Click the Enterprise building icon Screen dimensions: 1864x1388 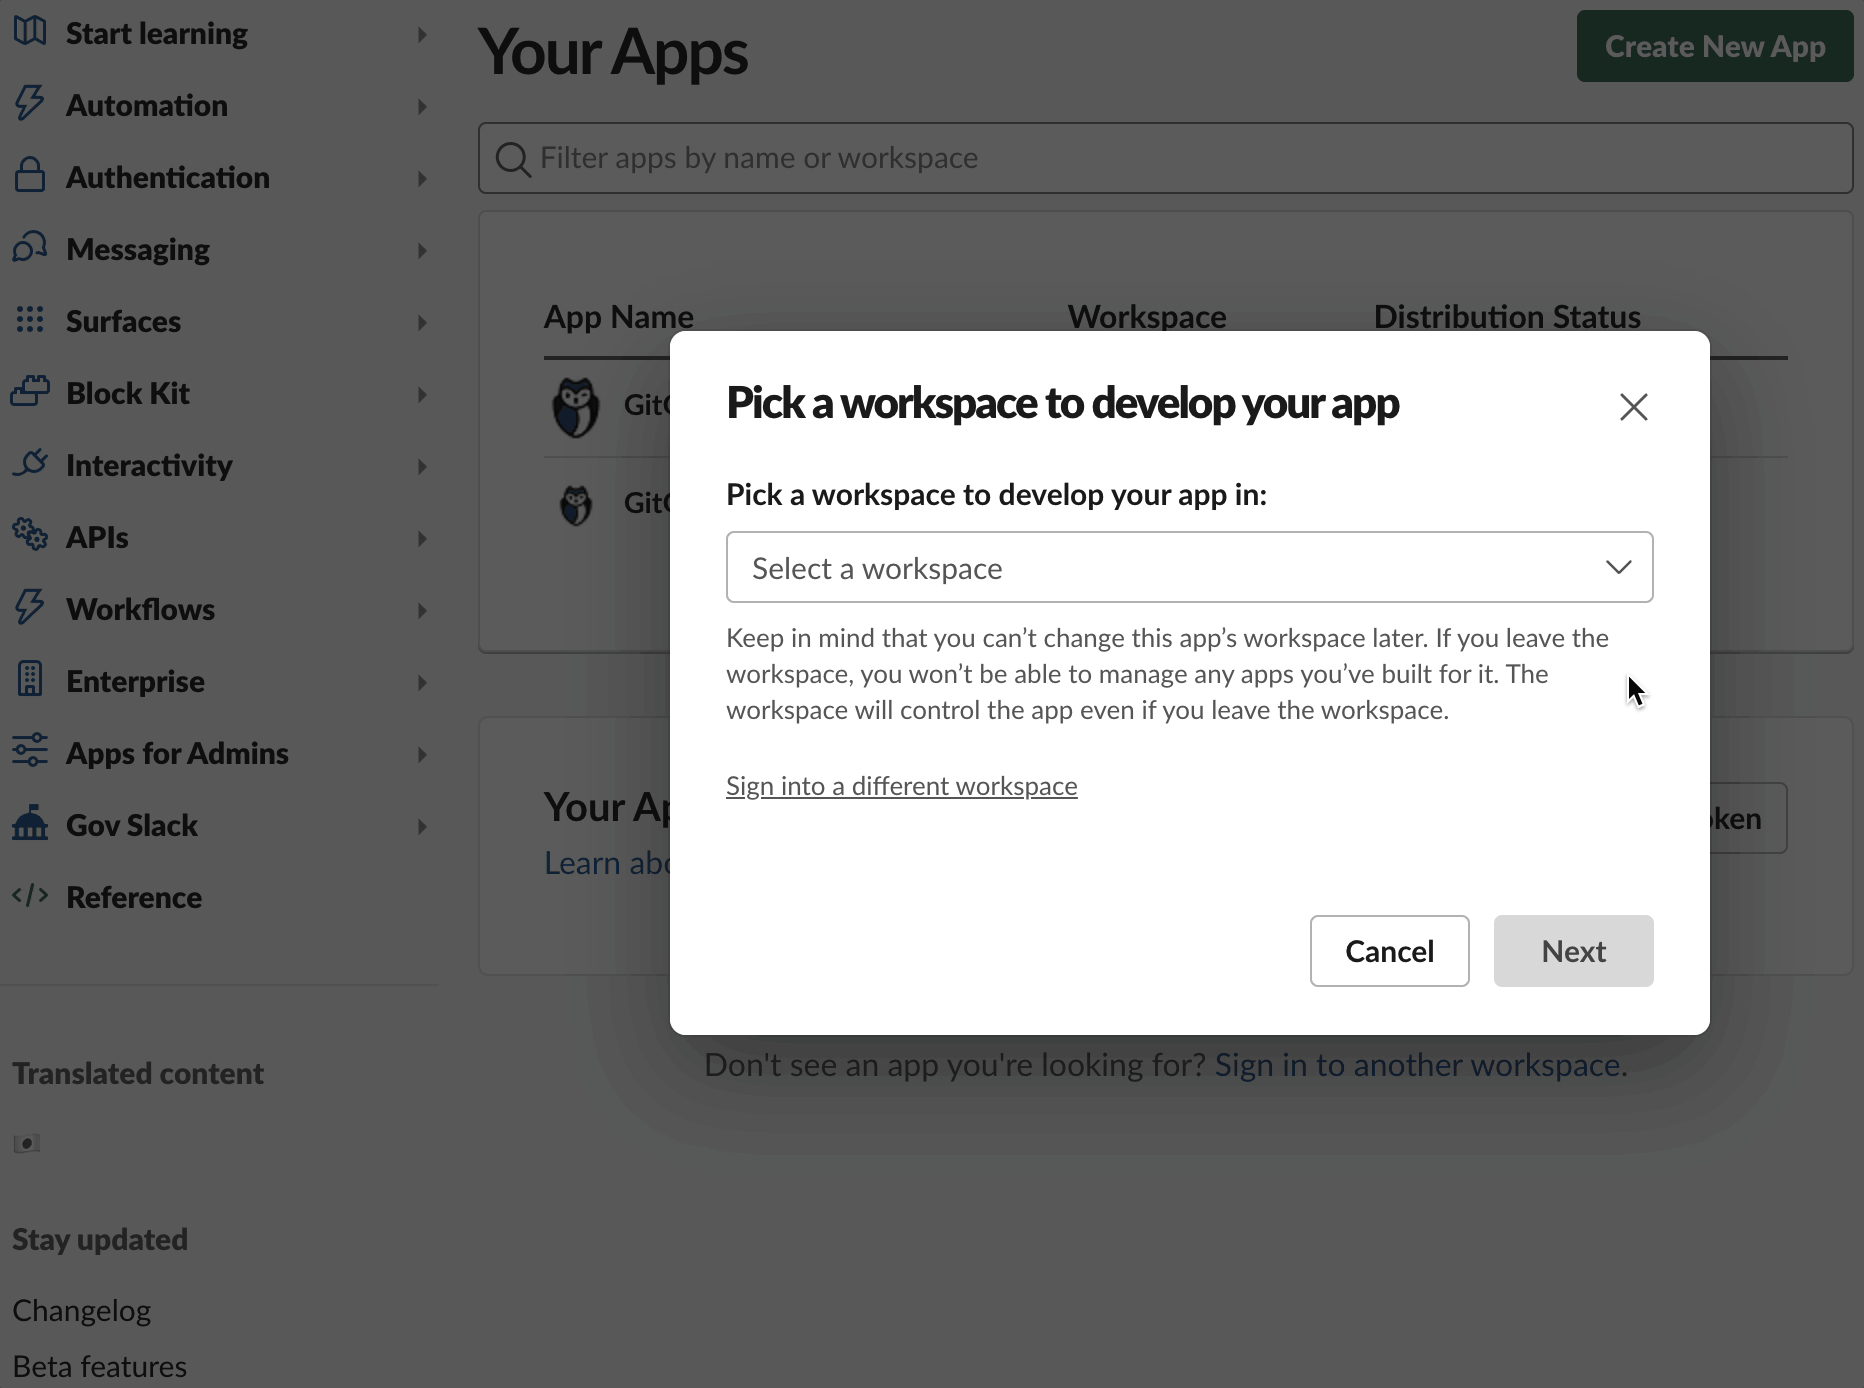tap(30, 679)
